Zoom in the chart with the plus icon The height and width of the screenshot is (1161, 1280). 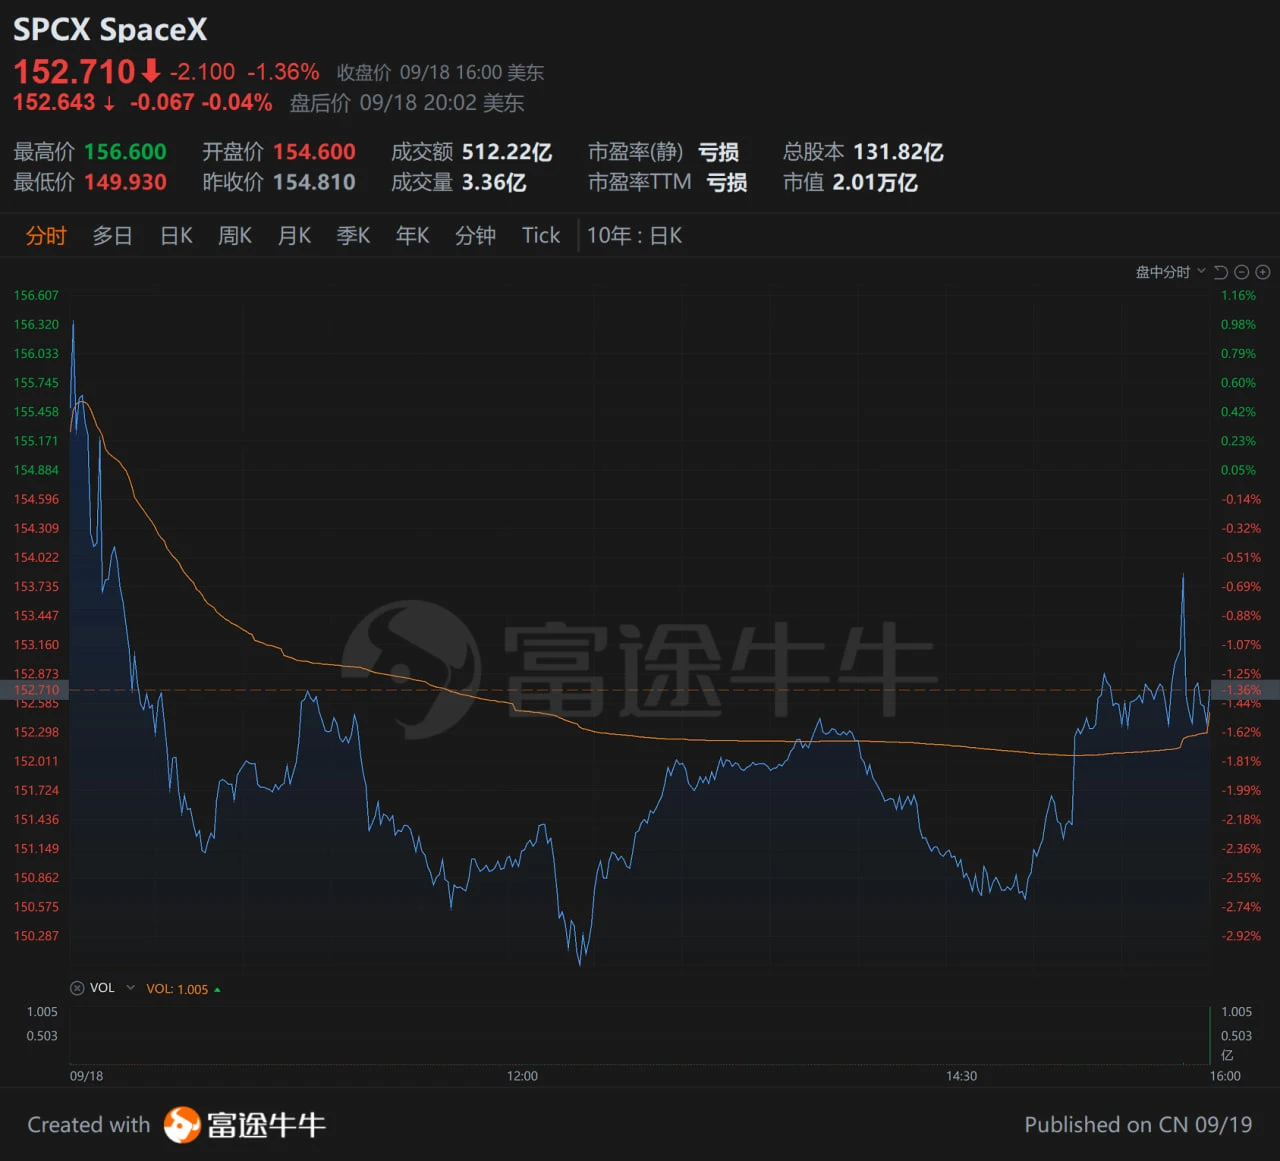click(1263, 272)
